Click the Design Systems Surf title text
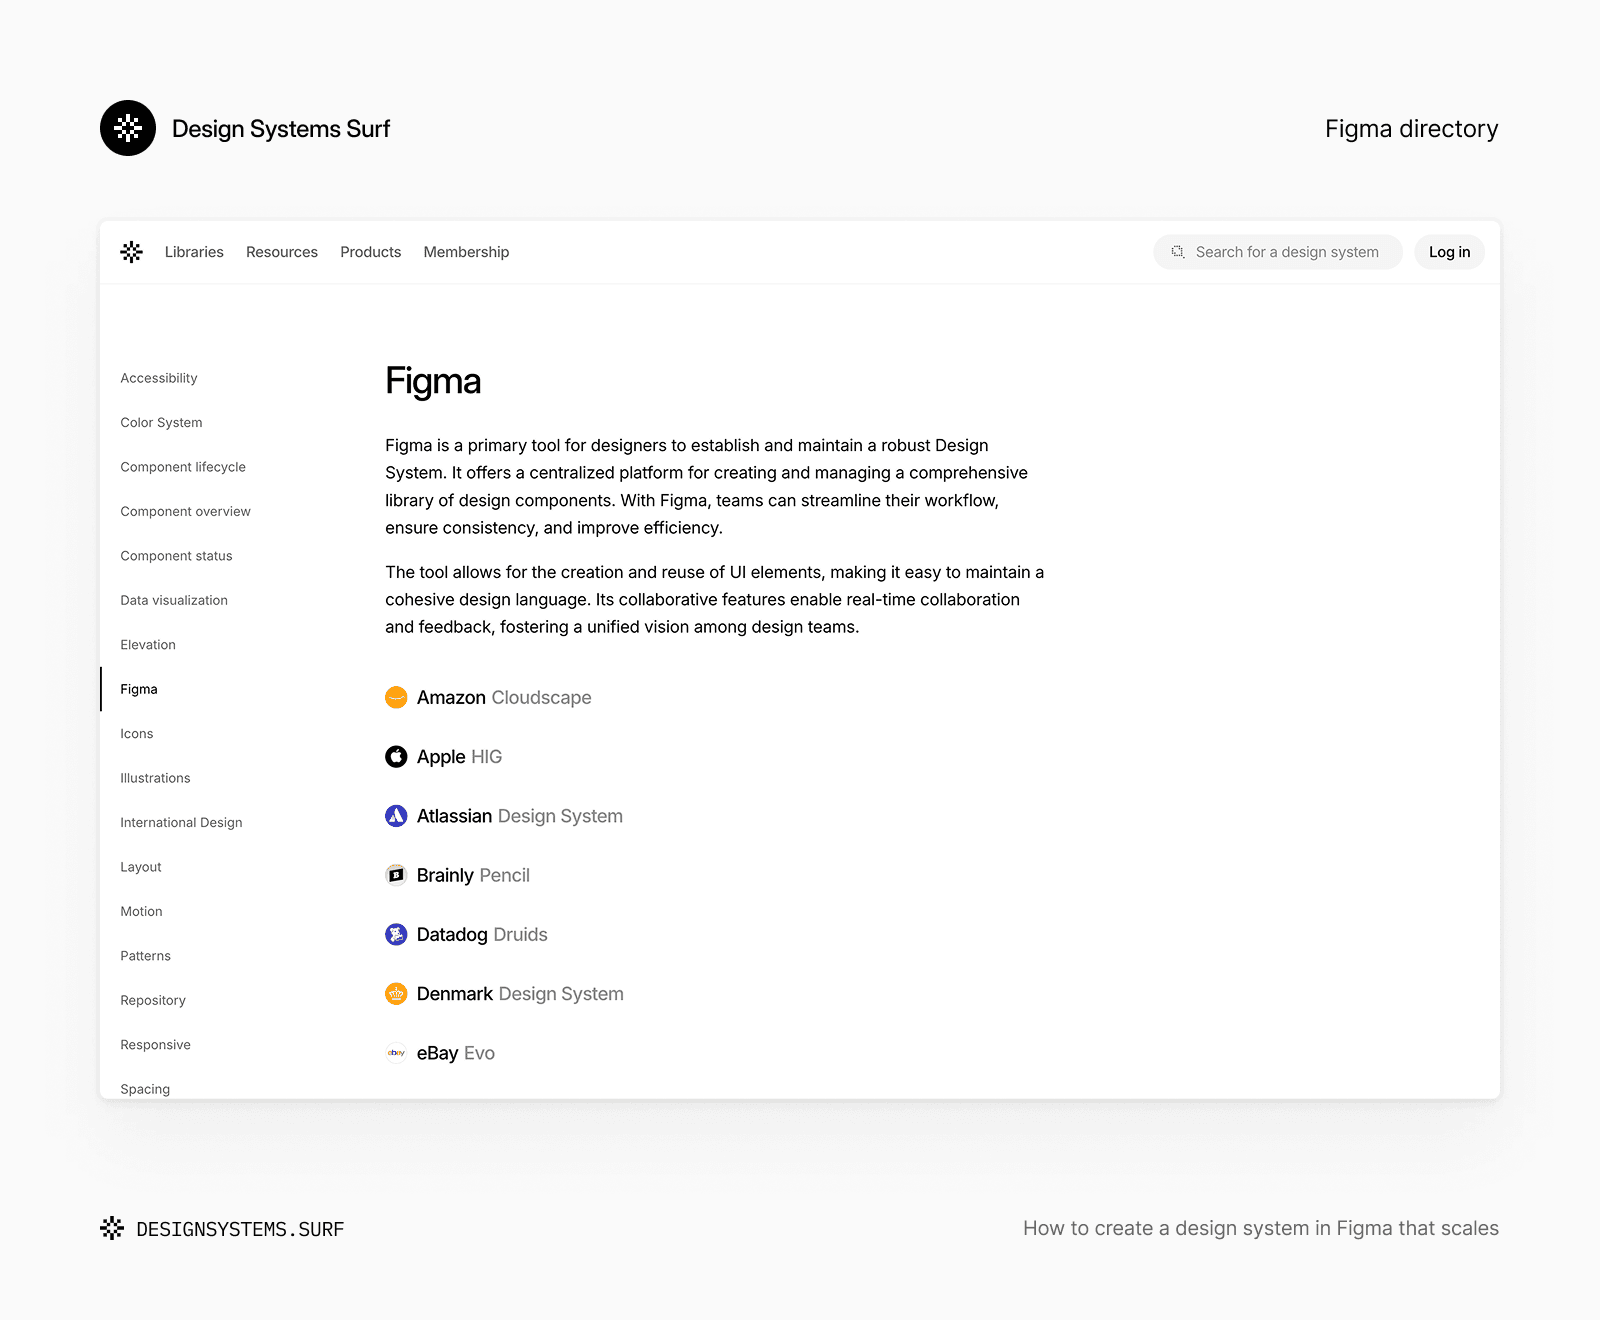This screenshot has height=1320, width=1600. (281, 129)
